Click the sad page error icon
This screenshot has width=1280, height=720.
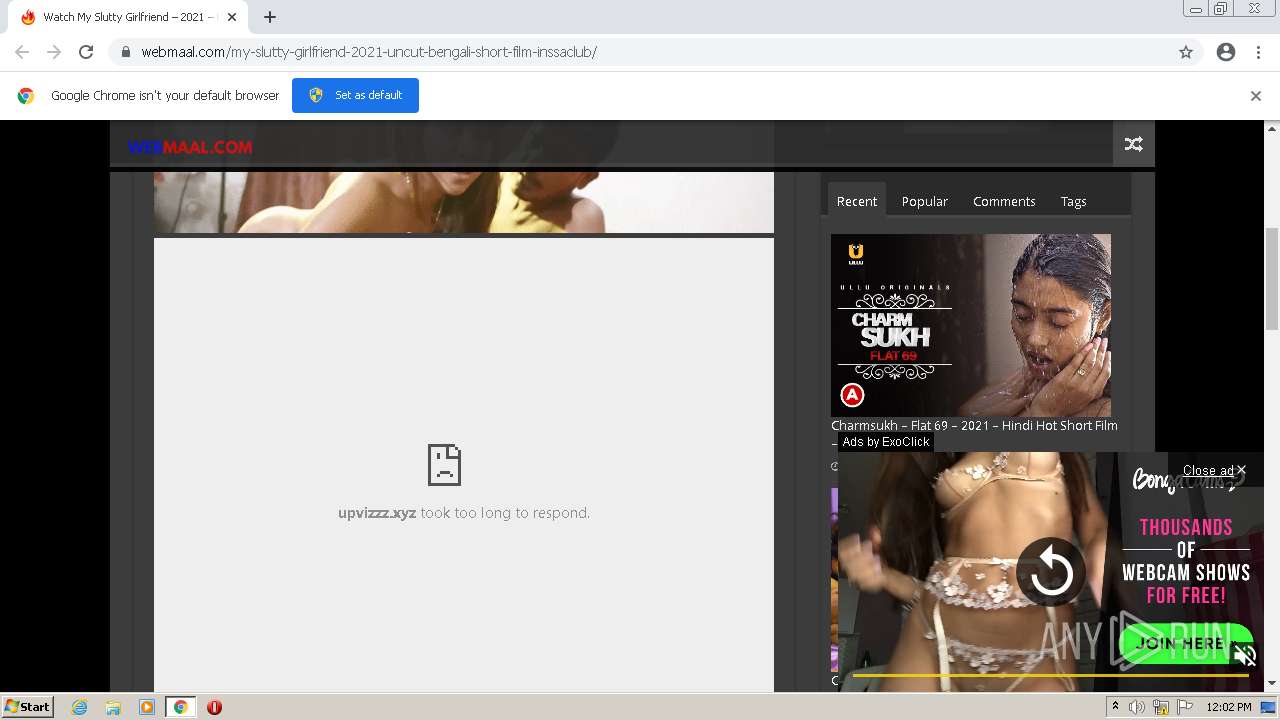444,464
